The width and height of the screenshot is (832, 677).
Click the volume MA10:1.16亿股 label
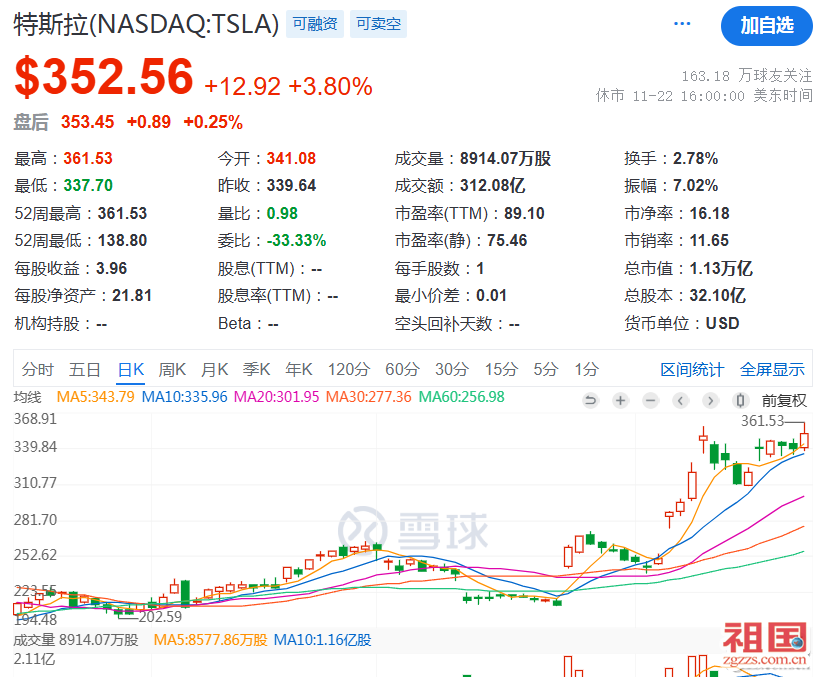pyautogui.click(x=323, y=640)
